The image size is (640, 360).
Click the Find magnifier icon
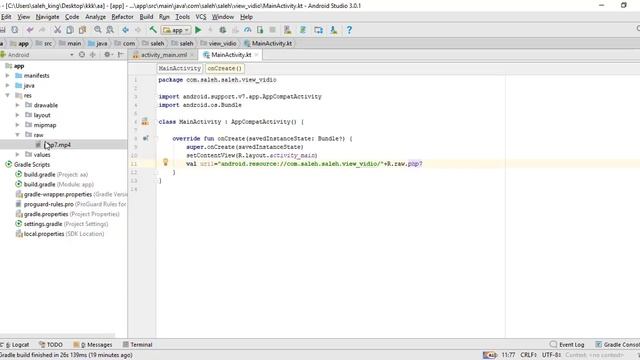[98, 30]
